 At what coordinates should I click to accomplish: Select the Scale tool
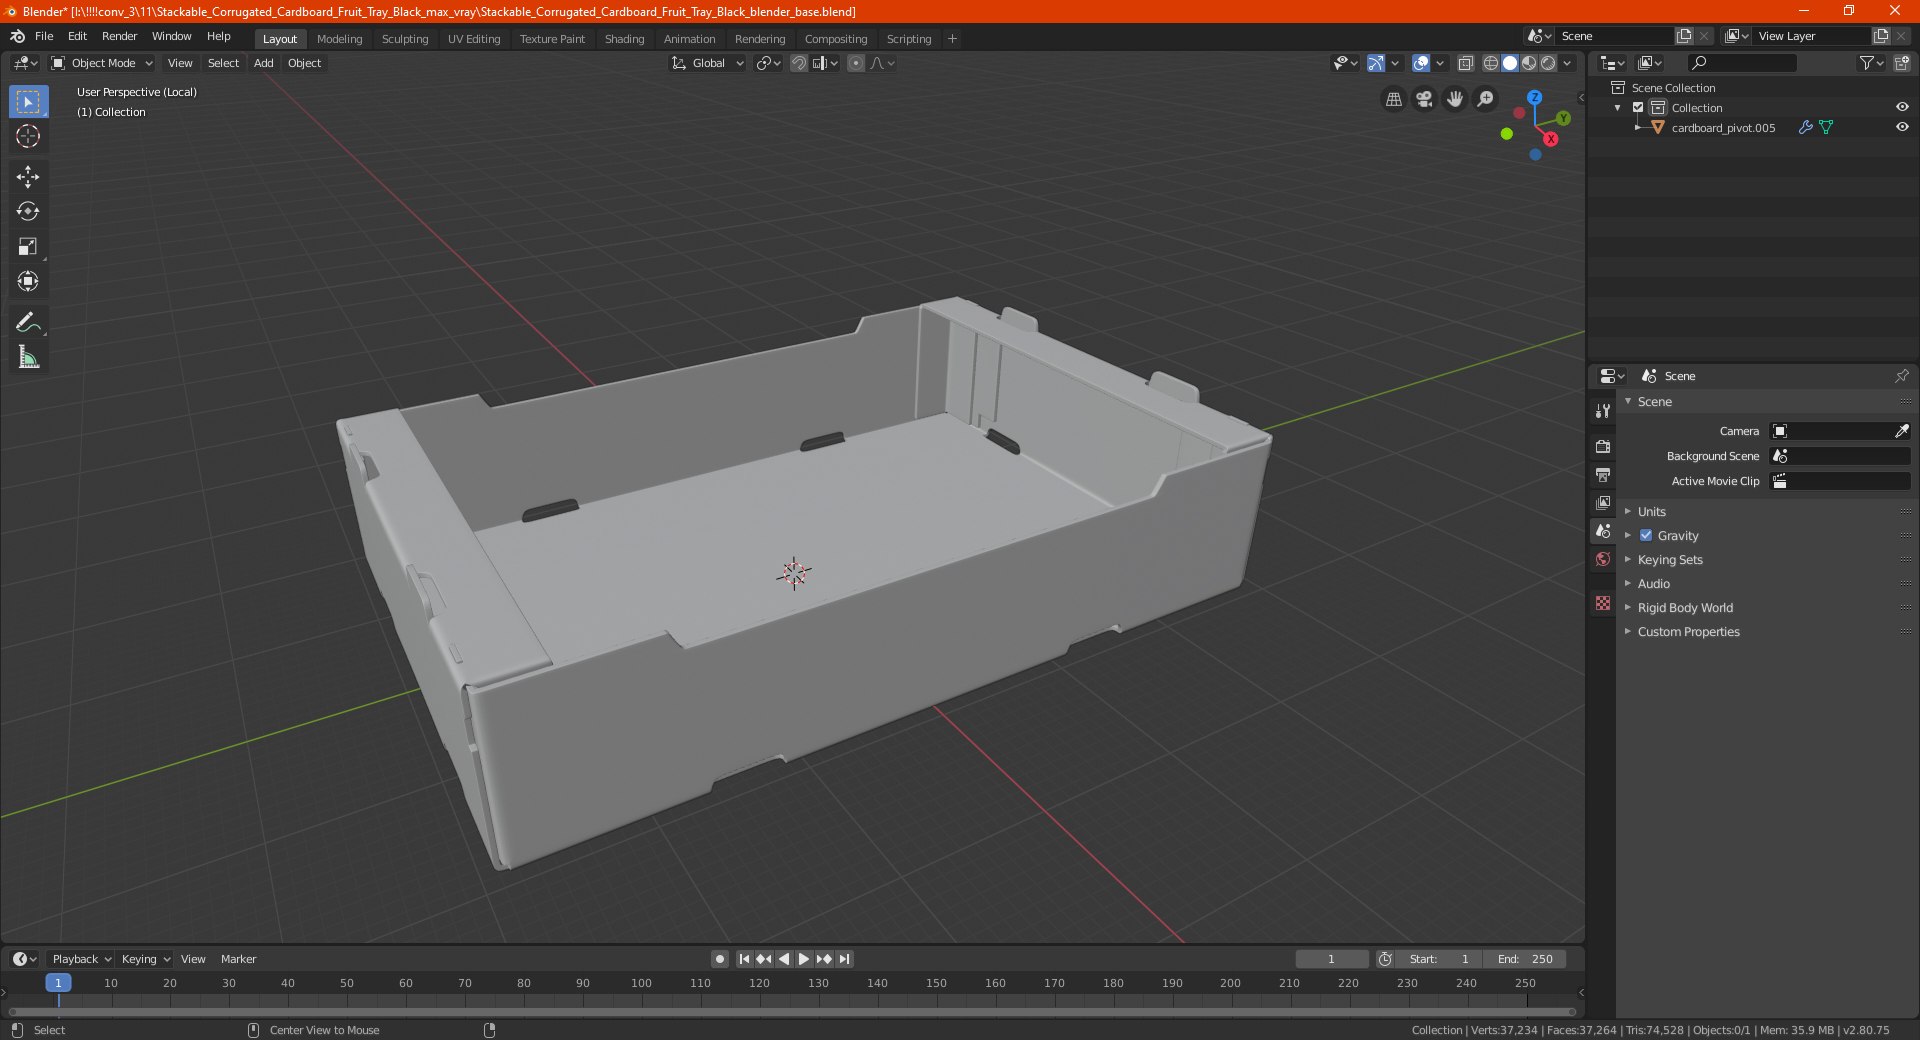[28, 247]
